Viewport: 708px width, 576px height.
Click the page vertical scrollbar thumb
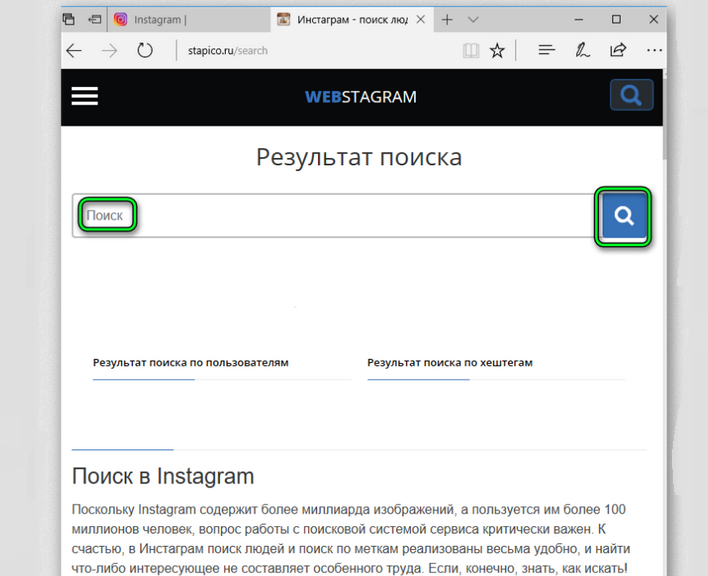(665, 120)
